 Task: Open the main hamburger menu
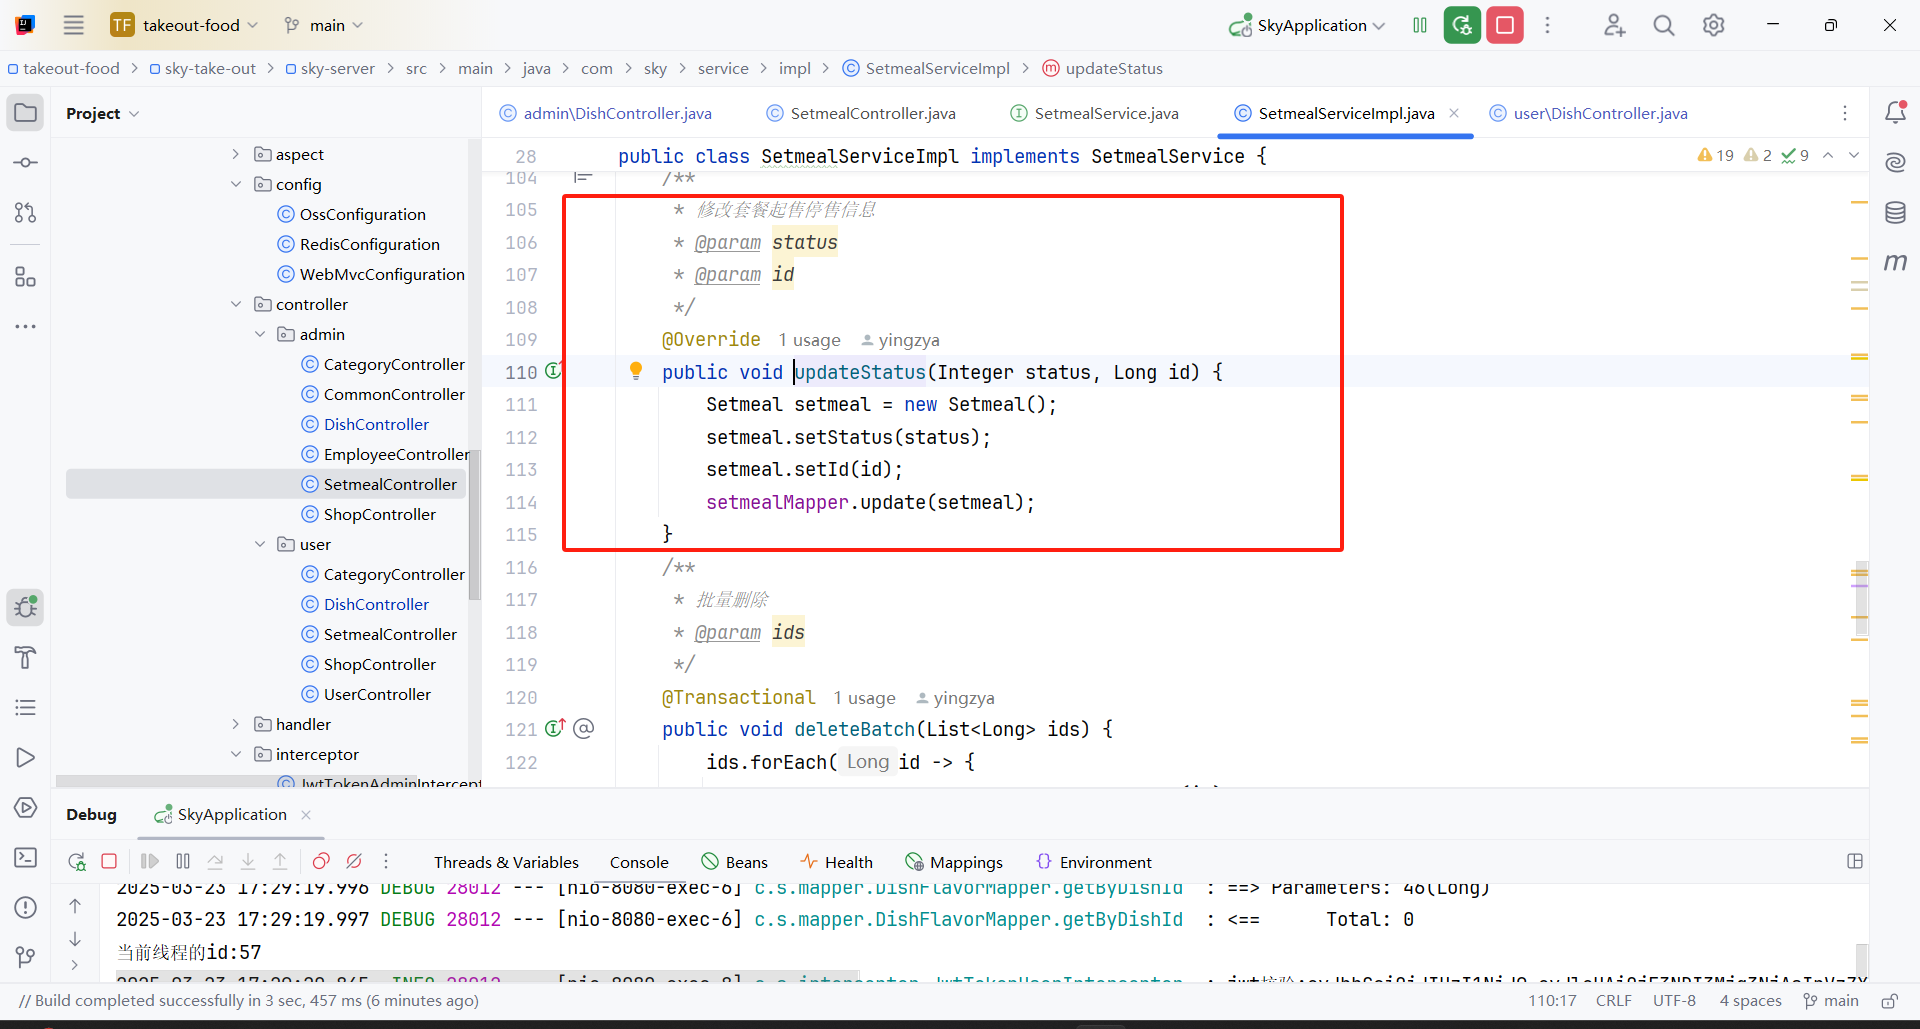pos(73,25)
